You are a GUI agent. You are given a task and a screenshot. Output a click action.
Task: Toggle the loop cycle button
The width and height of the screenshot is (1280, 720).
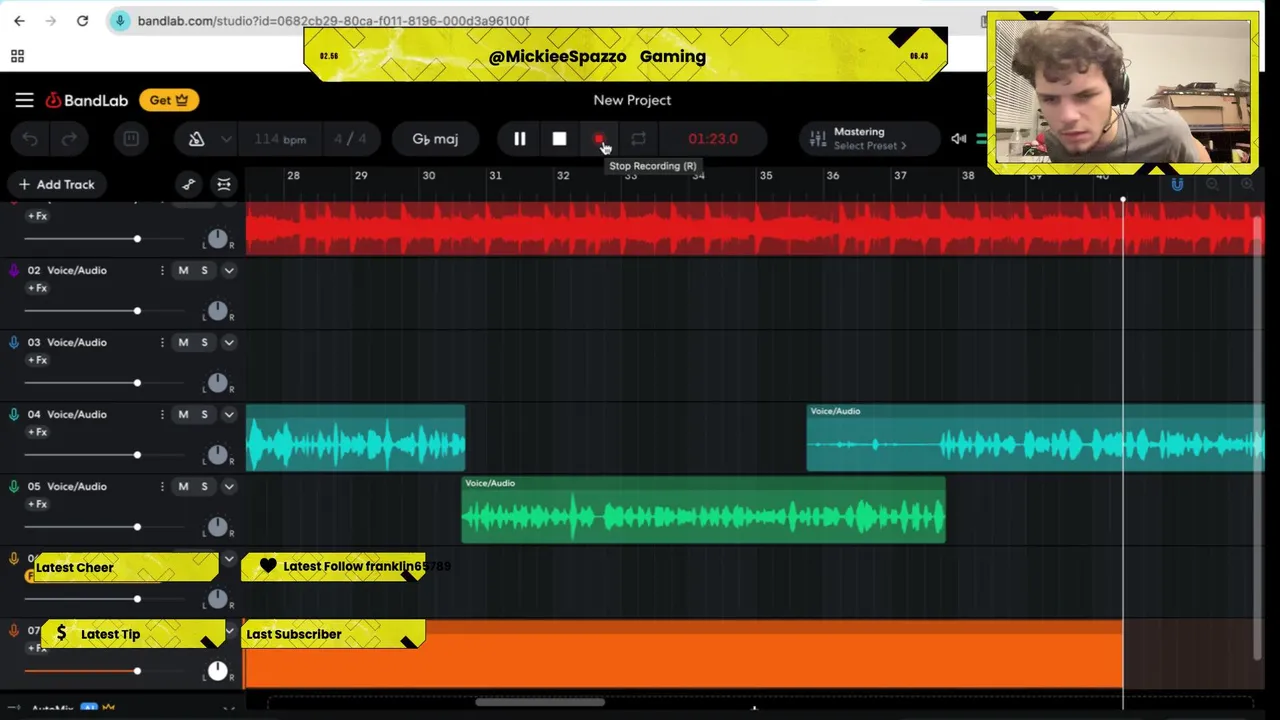638,139
